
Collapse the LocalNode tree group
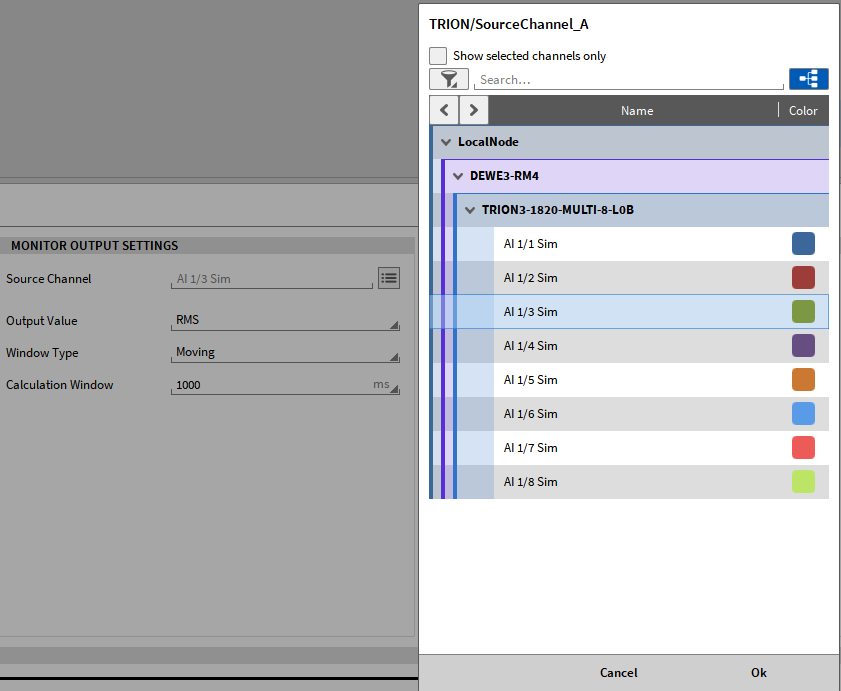click(446, 142)
